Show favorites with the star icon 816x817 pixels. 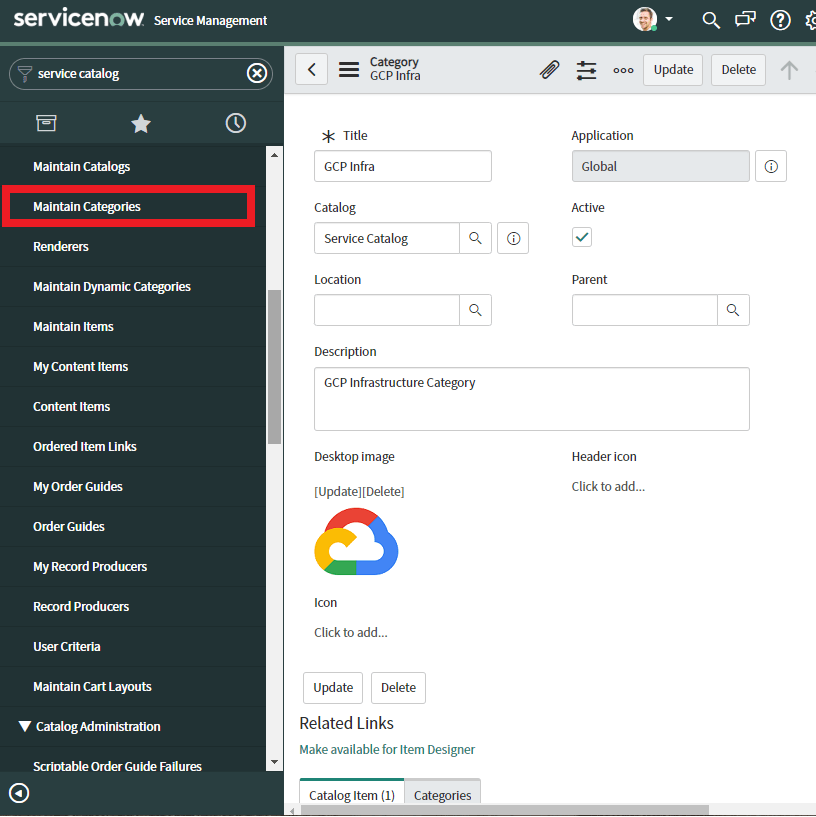pyautogui.click(x=141, y=123)
